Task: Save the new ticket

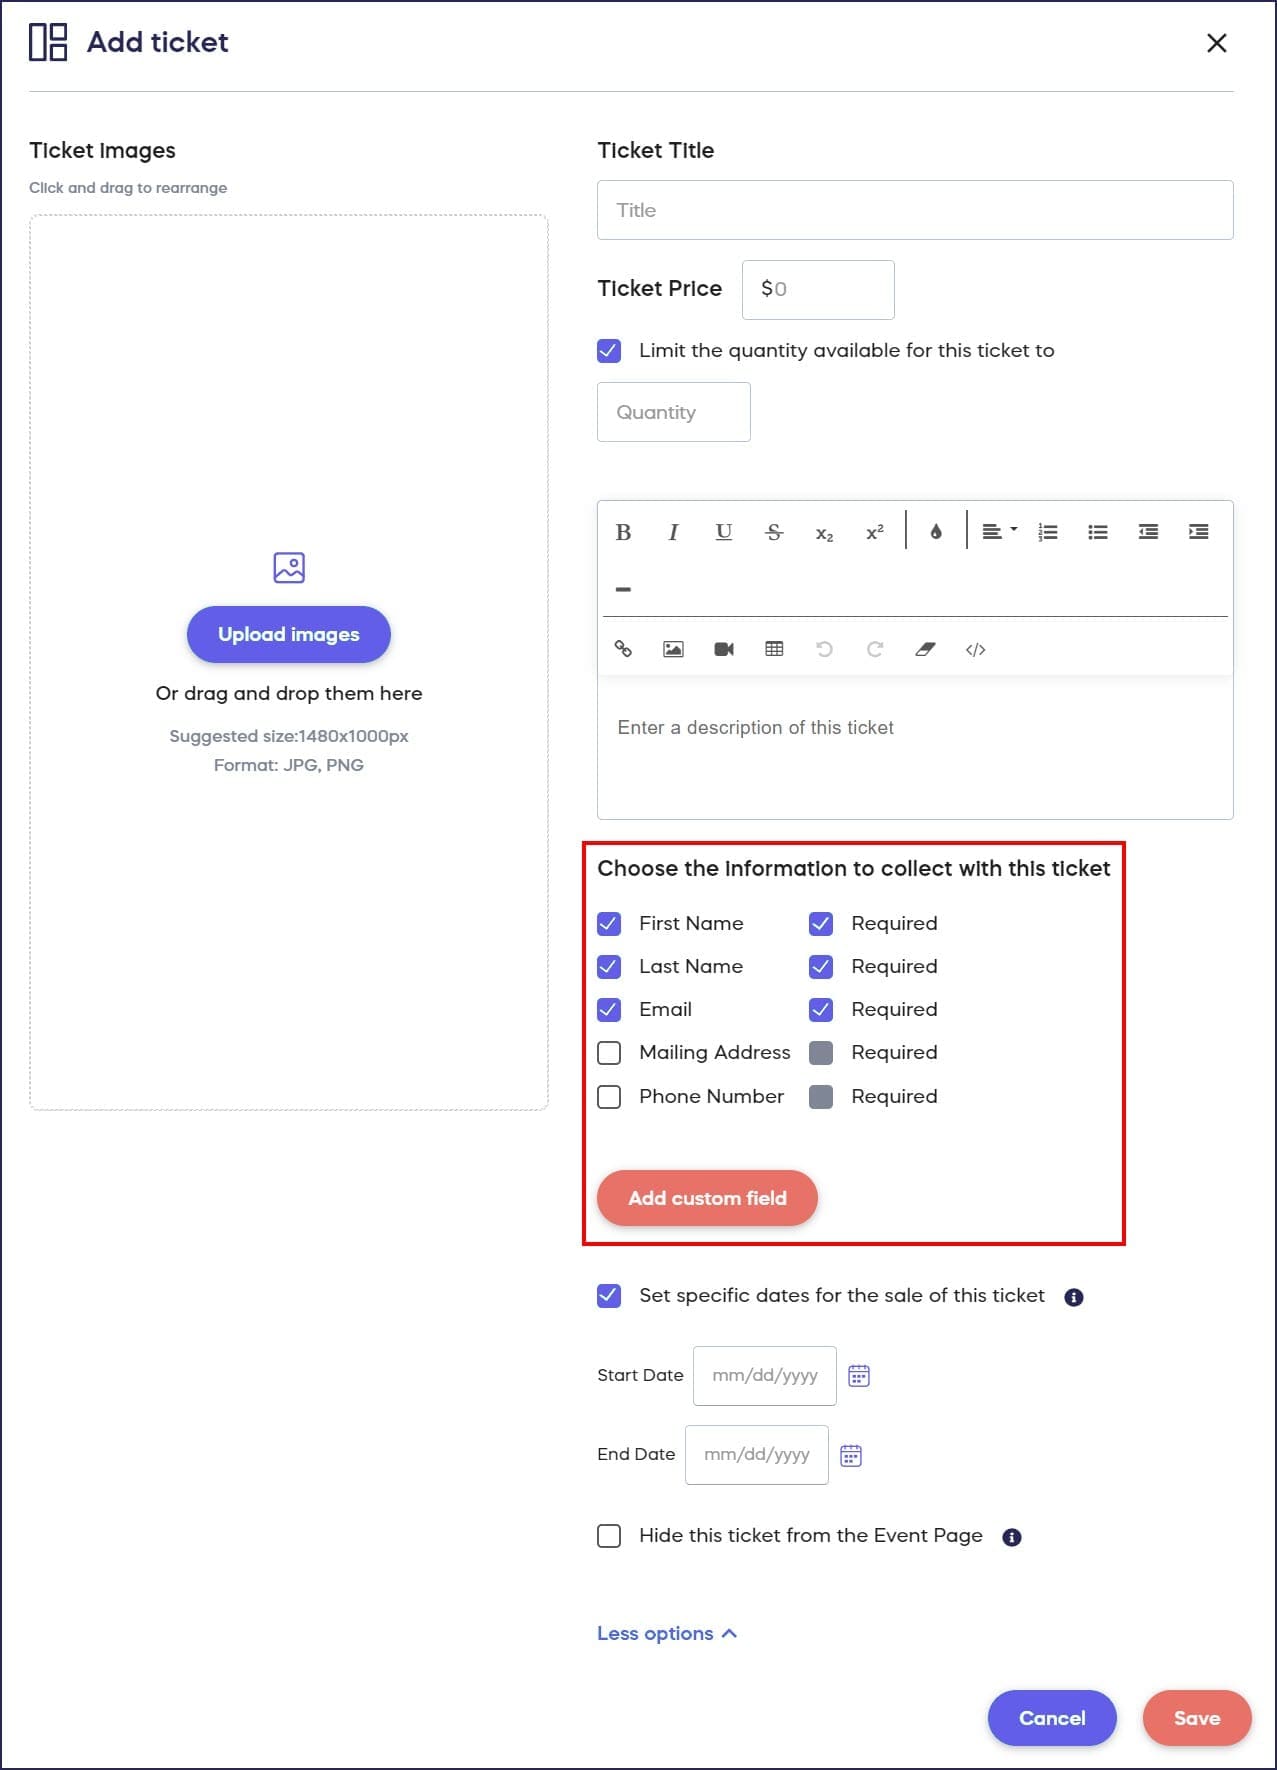Action: [1196, 1718]
